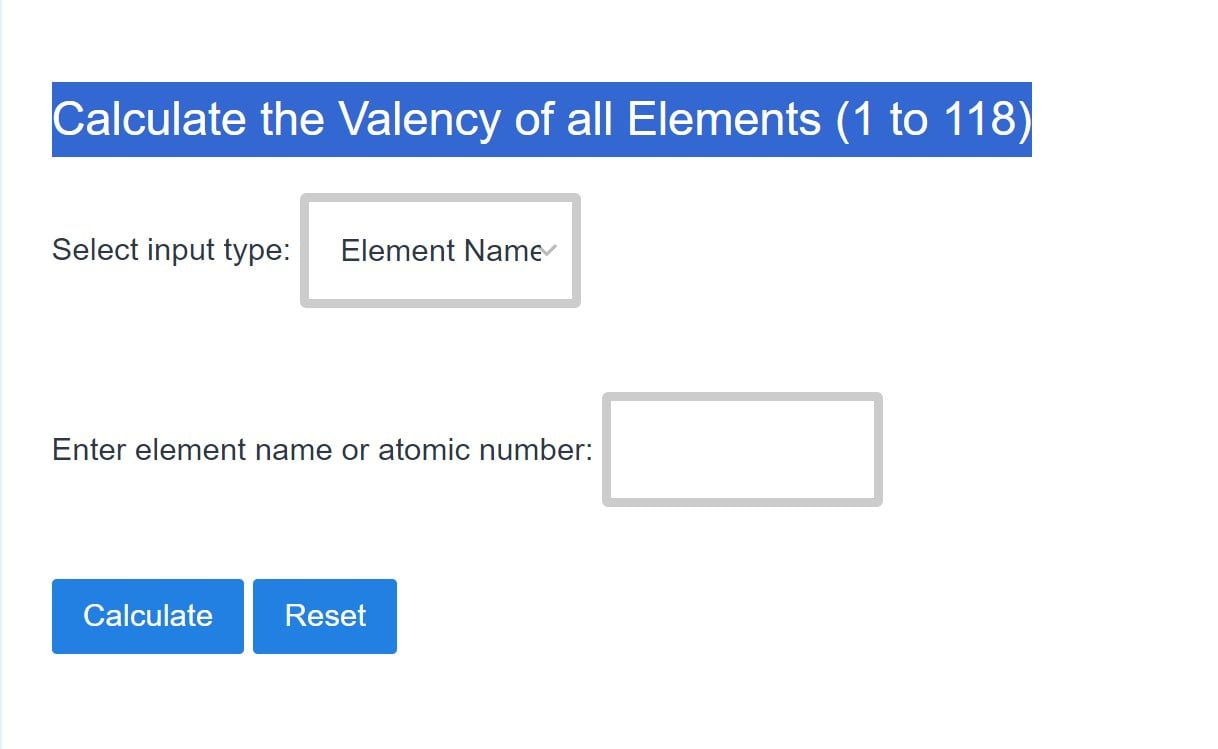
Task: Click the chevron next to Element Name
Action: [x=547, y=252]
